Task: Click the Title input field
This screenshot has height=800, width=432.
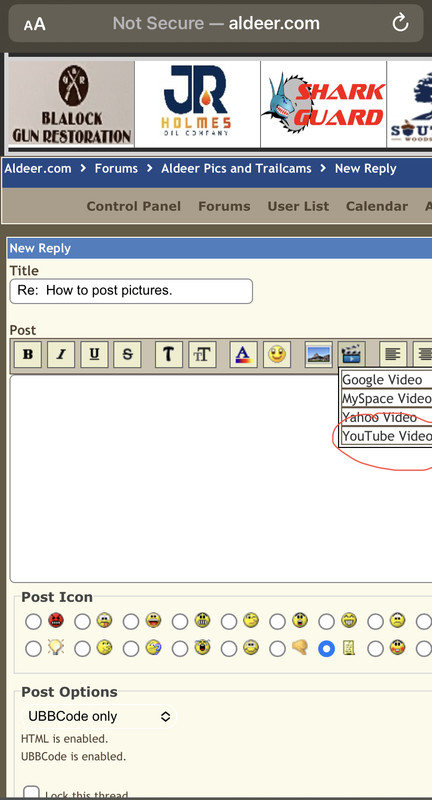Action: click(x=131, y=291)
